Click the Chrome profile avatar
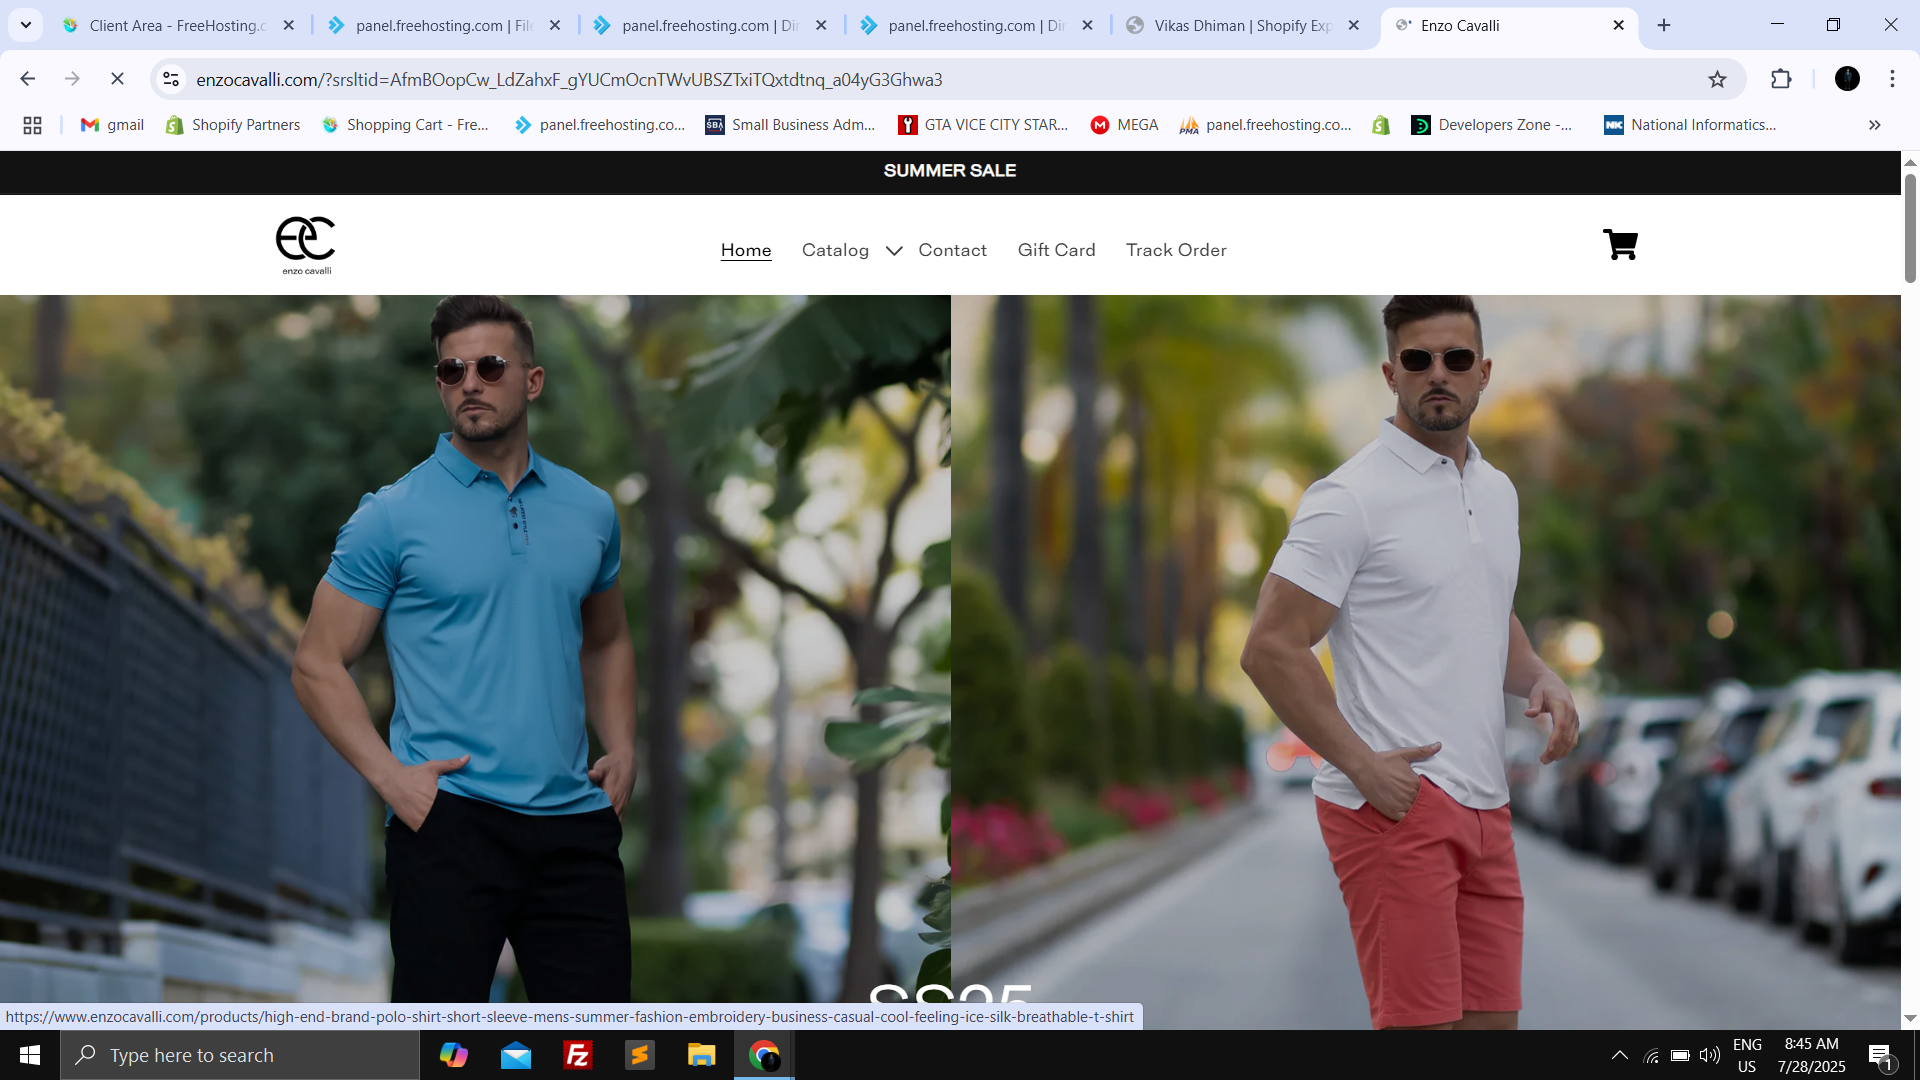This screenshot has width=1920, height=1080. pyautogui.click(x=1847, y=79)
